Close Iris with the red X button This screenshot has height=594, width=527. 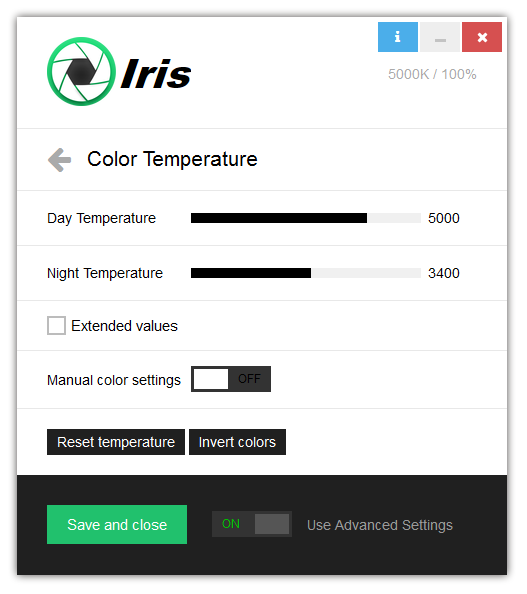point(482,37)
